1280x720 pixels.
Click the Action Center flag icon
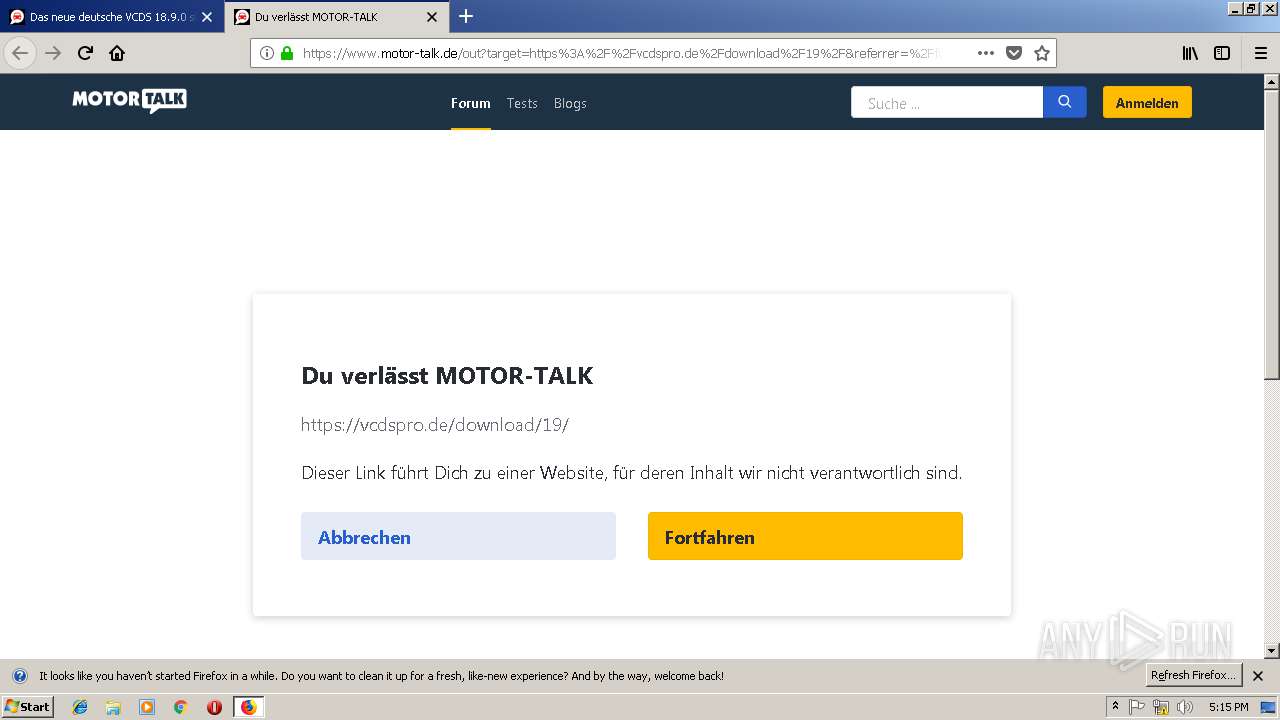(x=1137, y=707)
